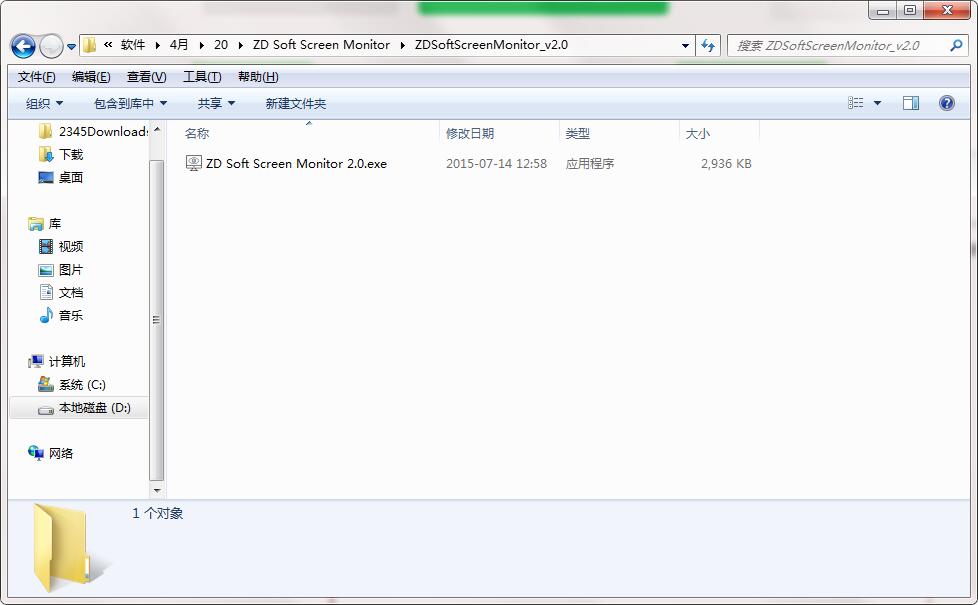This screenshot has width=978, height=605.
Task: Expand arrow after 软件 breadcrumb
Action: 157,46
